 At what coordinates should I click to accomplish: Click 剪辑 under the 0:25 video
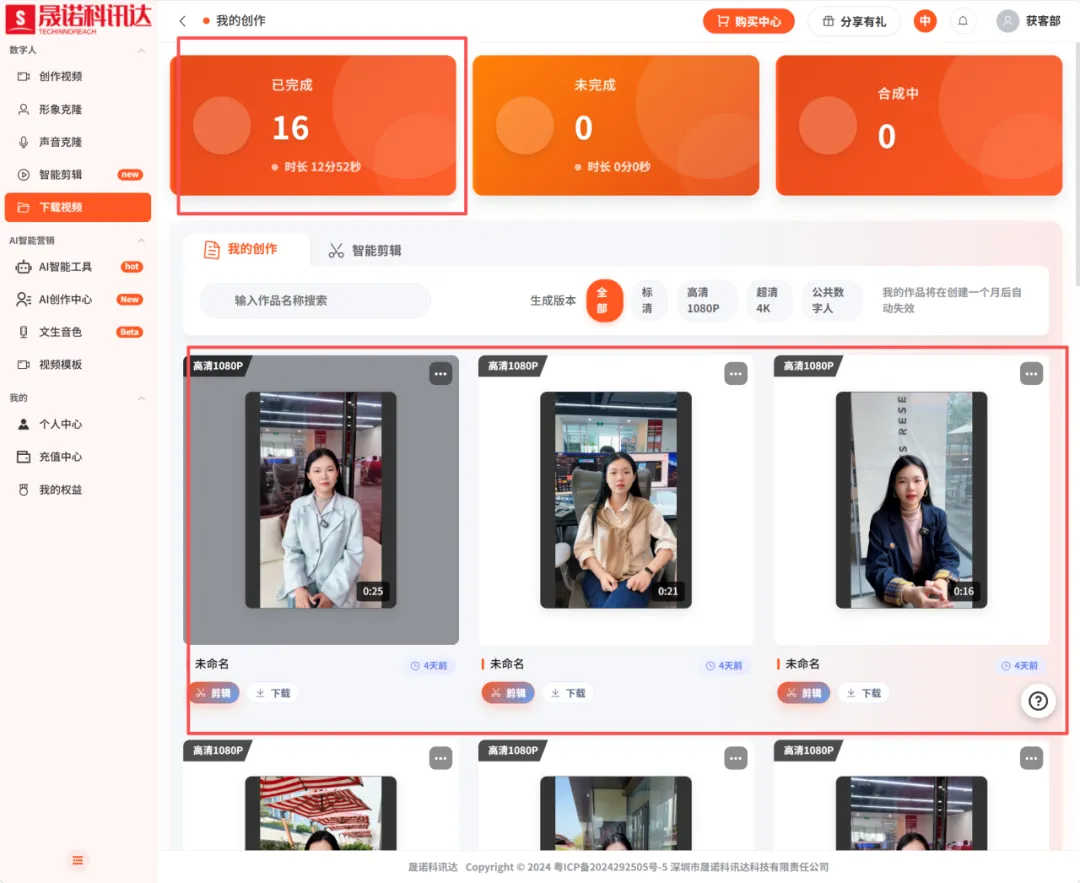click(214, 693)
